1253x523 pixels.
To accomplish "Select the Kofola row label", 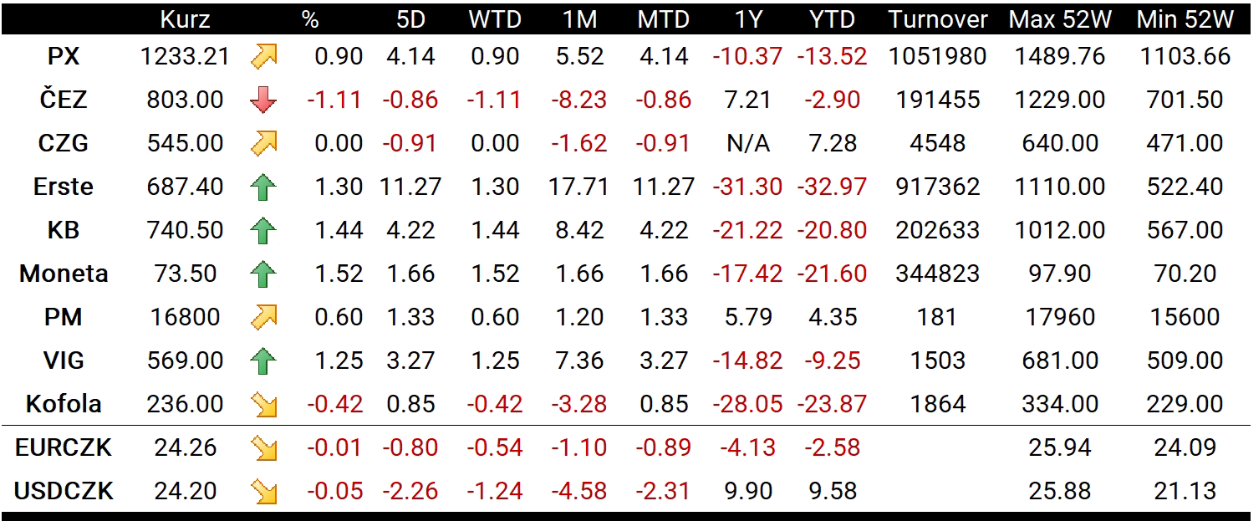I will point(64,404).
